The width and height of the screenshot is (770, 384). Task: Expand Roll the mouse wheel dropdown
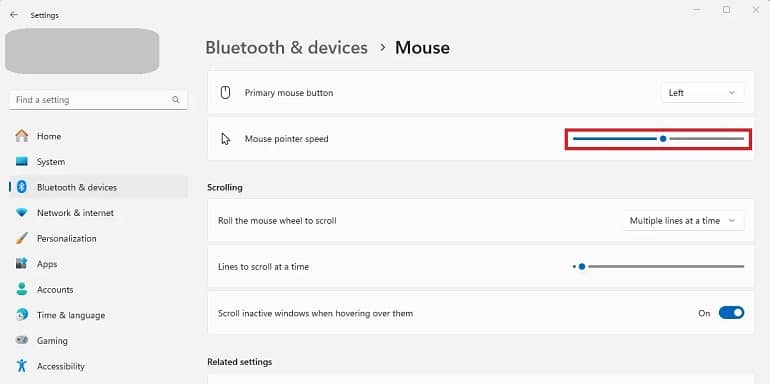tap(683, 220)
